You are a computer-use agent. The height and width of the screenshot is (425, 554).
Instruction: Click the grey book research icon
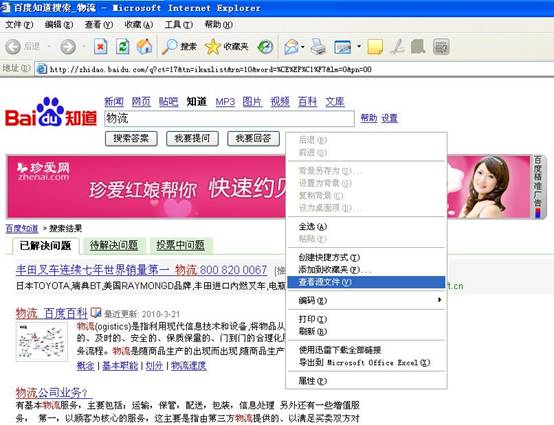coord(418,47)
